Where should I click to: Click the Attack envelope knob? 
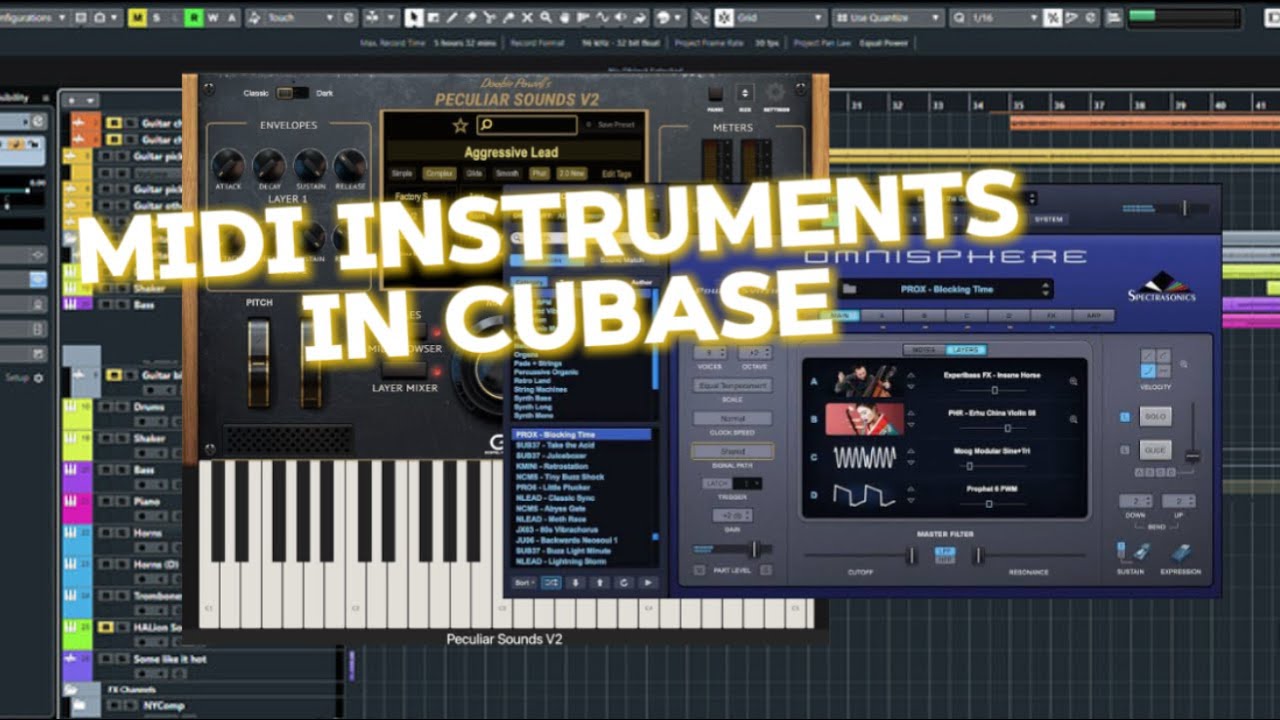228,166
